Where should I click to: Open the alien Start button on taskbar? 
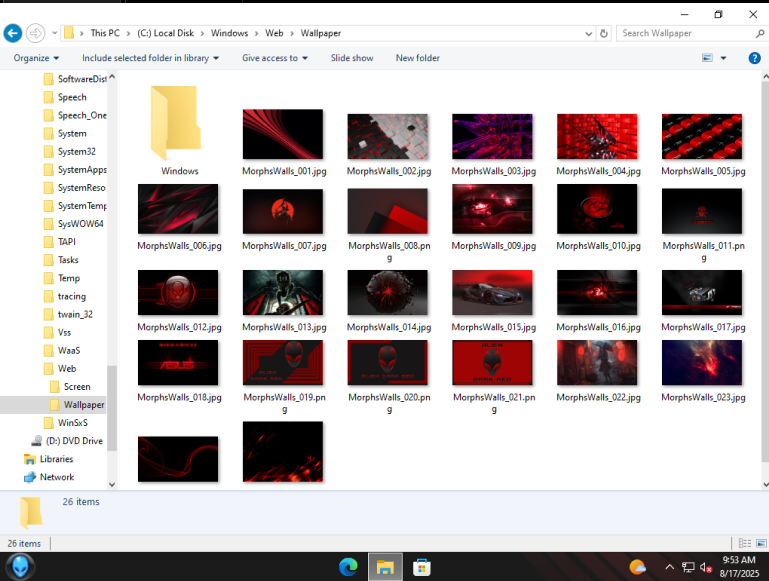point(20,567)
